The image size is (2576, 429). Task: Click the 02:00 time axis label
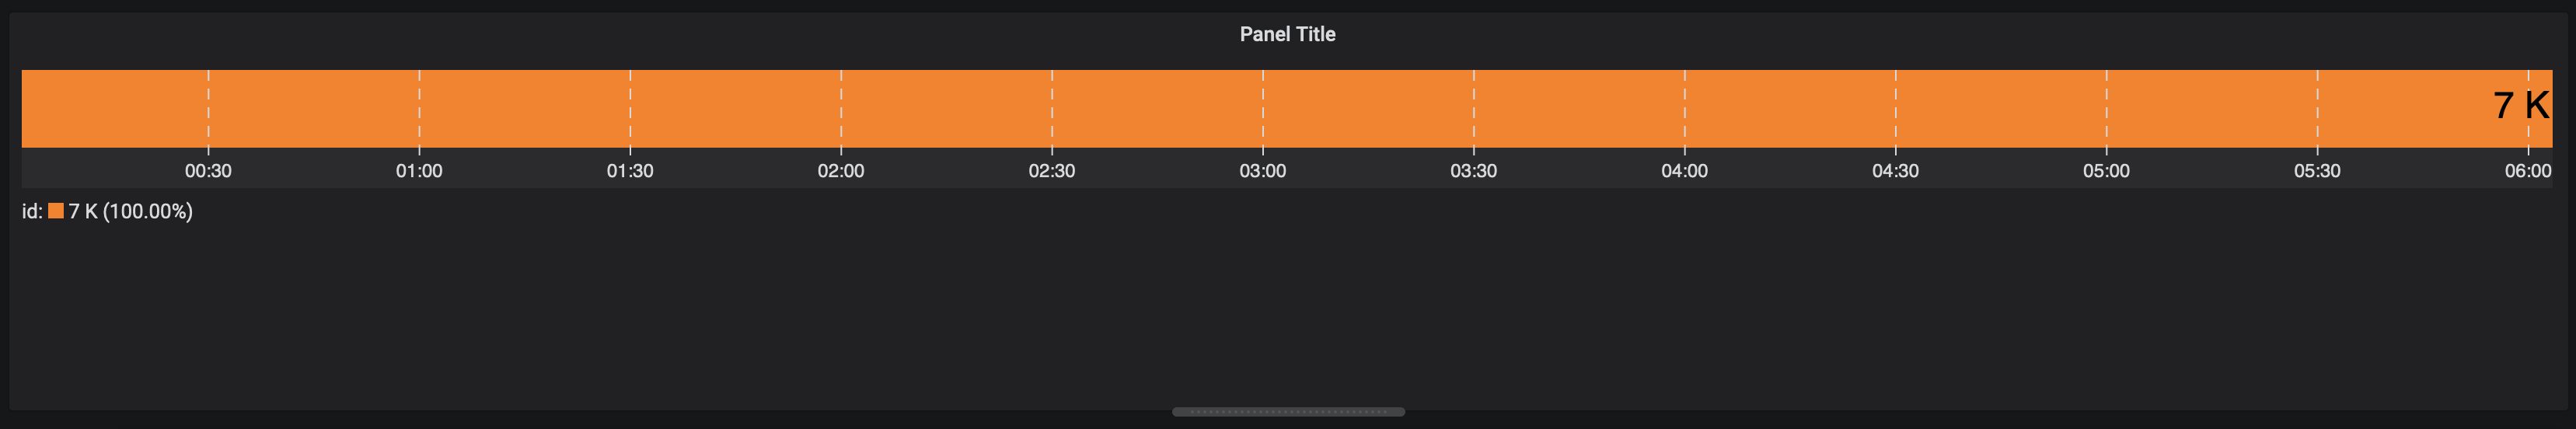coord(841,171)
